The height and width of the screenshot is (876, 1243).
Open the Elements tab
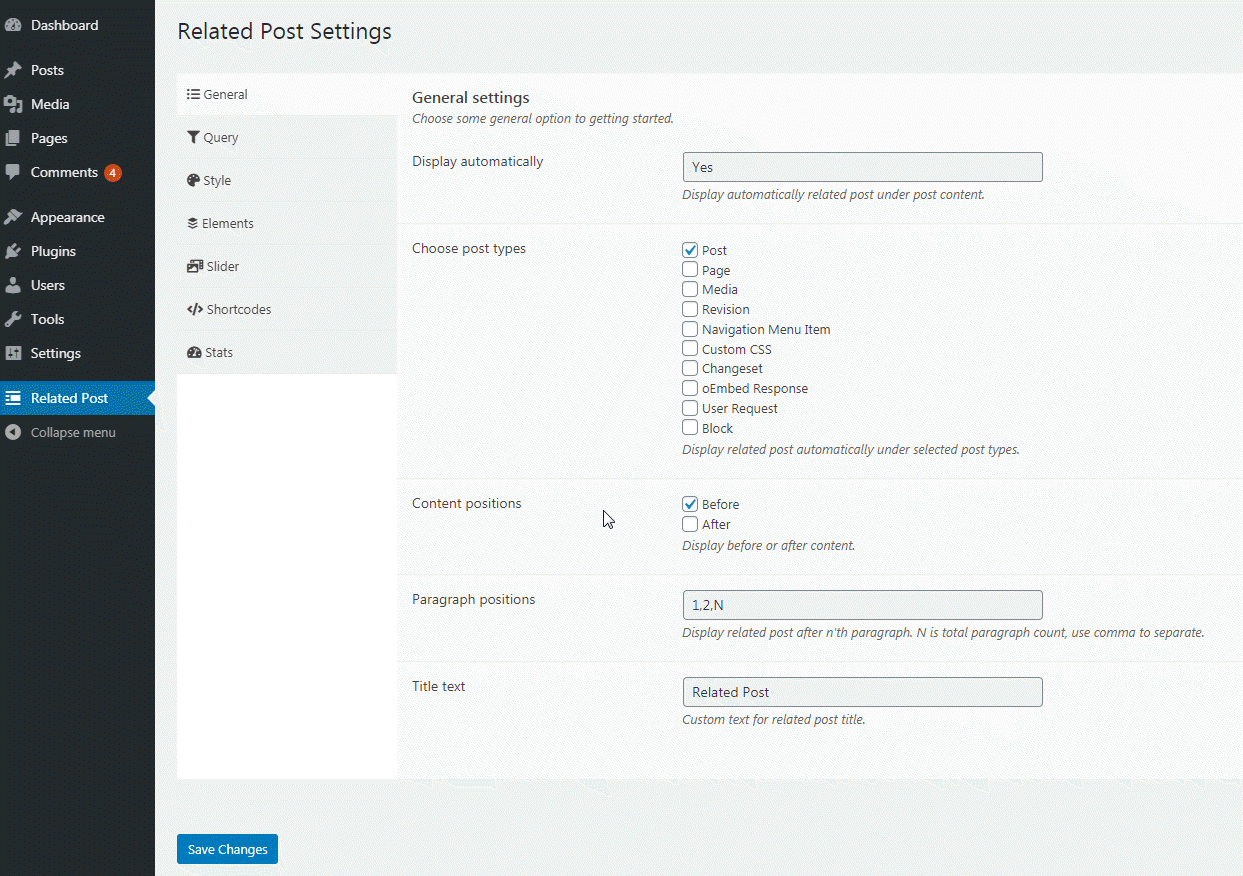point(287,223)
